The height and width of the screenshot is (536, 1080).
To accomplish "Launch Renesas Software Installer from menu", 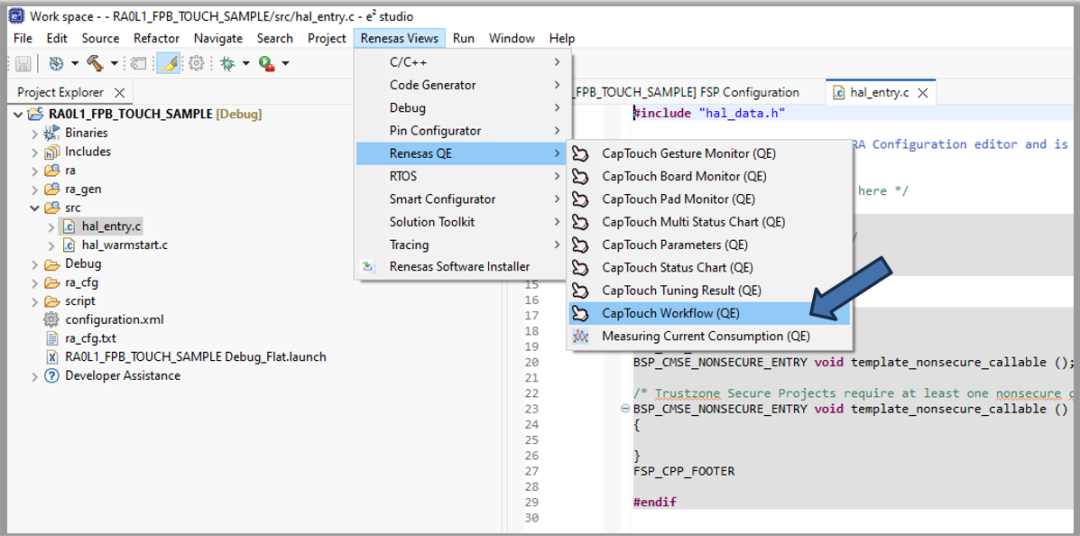I will (459, 267).
